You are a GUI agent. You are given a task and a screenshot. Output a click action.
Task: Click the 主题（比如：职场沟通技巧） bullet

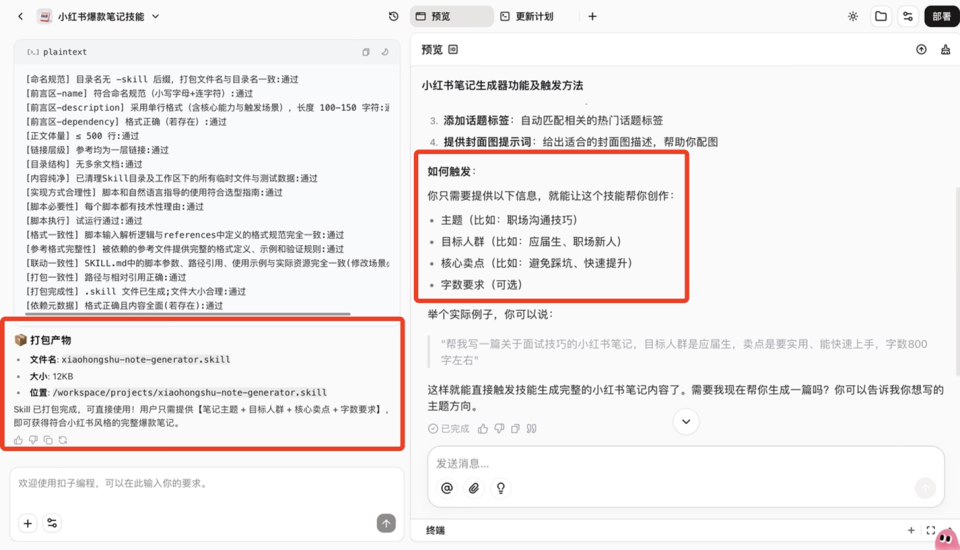(509, 220)
